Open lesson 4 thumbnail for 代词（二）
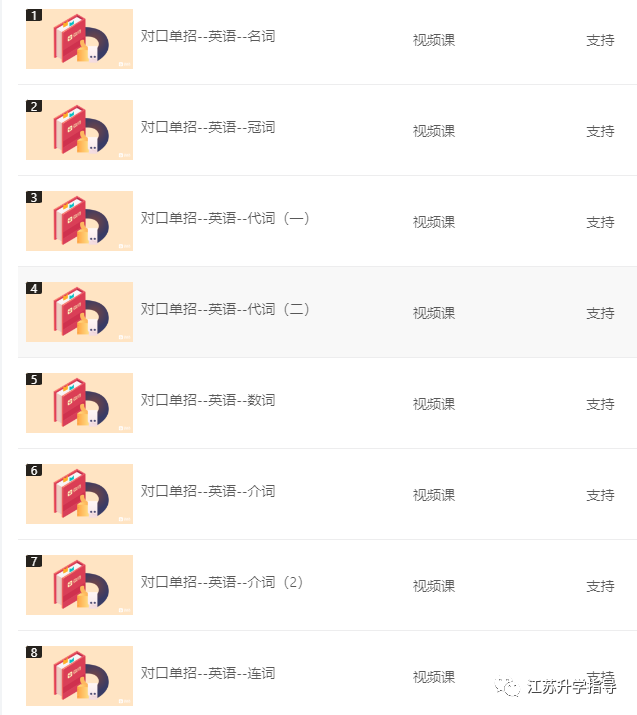The height and width of the screenshot is (715, 637). pyautogui.click(x=79, y=312)
